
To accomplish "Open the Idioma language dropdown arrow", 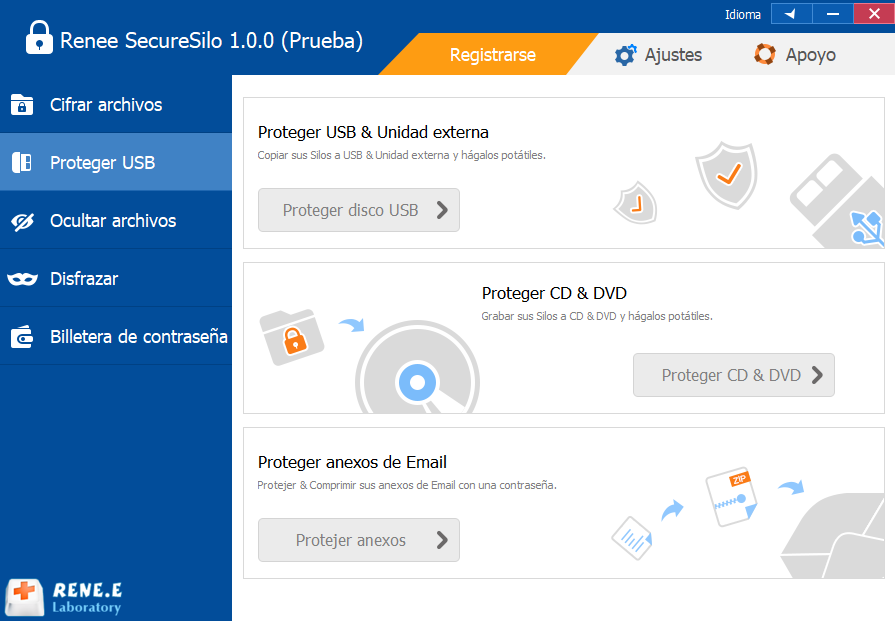I will (x=791, y=14).
